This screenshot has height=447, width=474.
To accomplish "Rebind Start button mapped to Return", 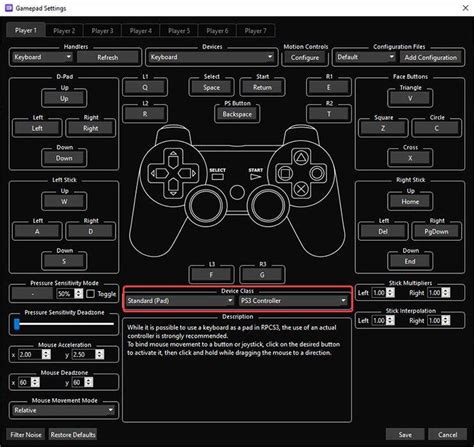I will click(x=262, y=87).
